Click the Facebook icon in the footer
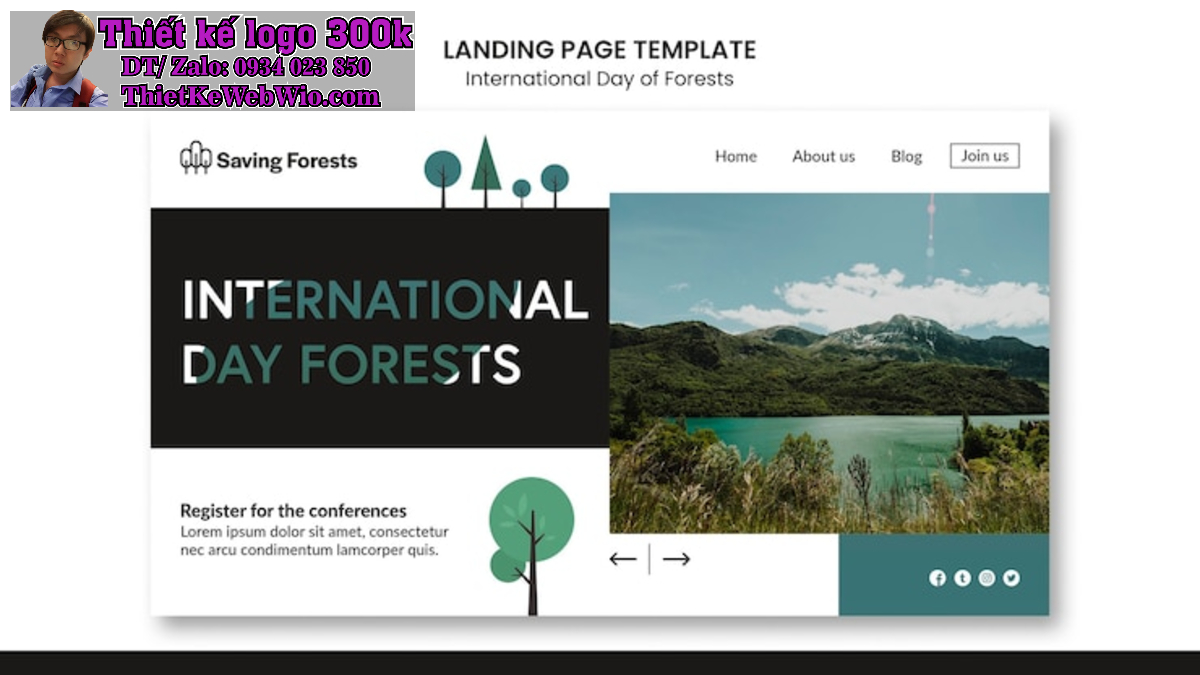Image resolution: width=1200 pixels, height=675 pixels. point(937,576)
